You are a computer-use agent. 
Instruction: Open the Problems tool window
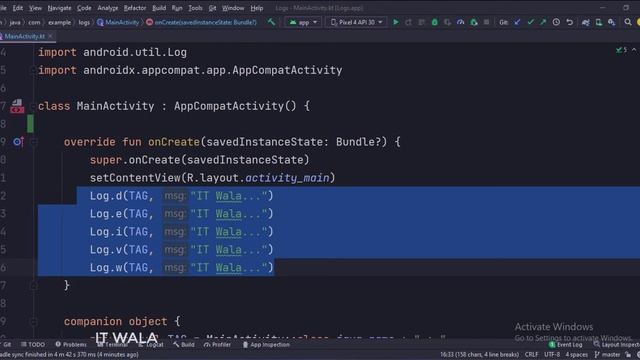(71, 344)
